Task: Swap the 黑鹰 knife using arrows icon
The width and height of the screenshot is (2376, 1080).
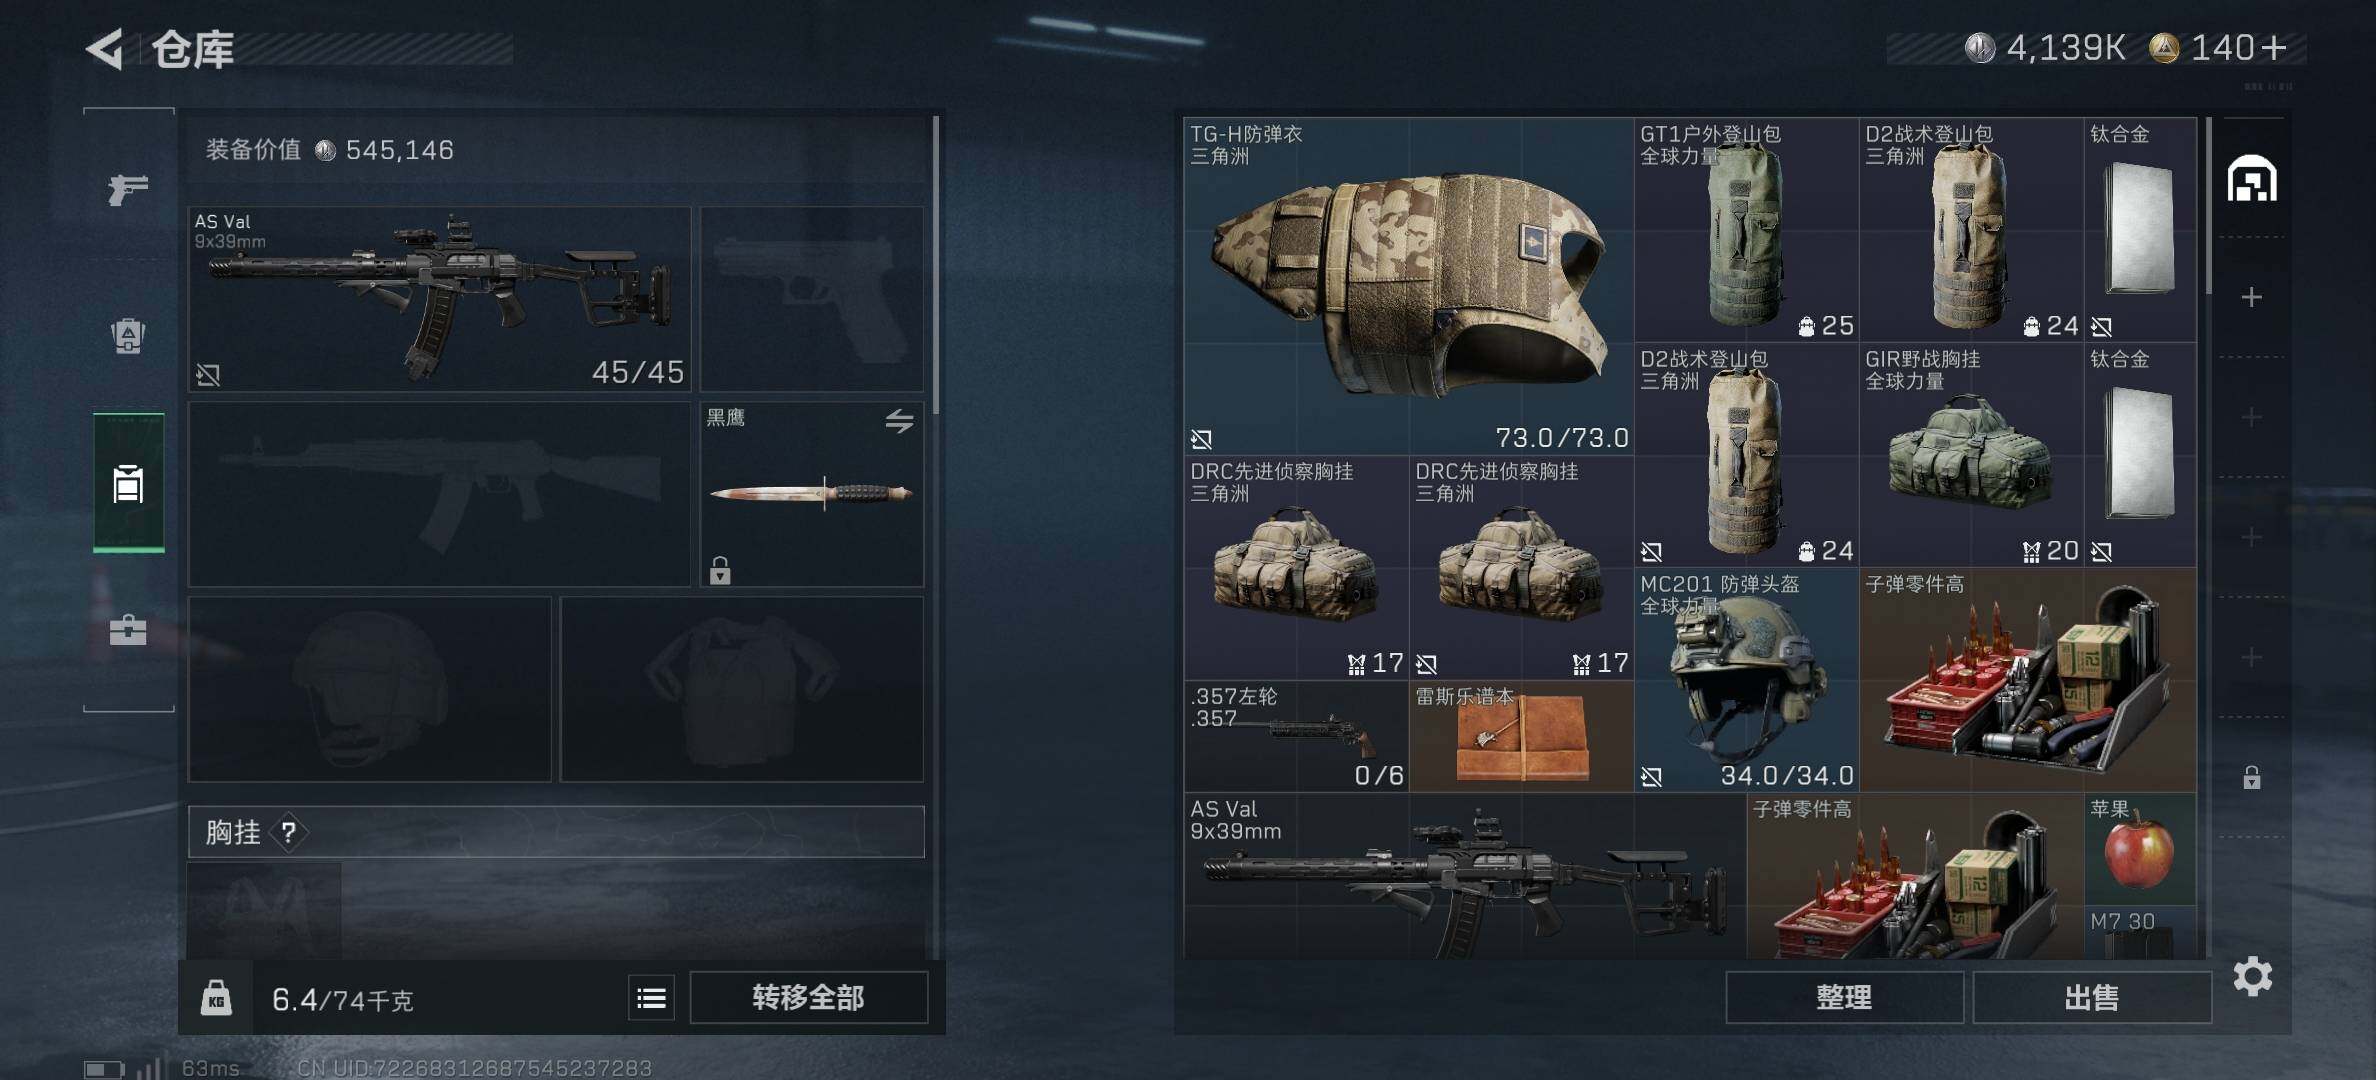Action: coord(899,421)
